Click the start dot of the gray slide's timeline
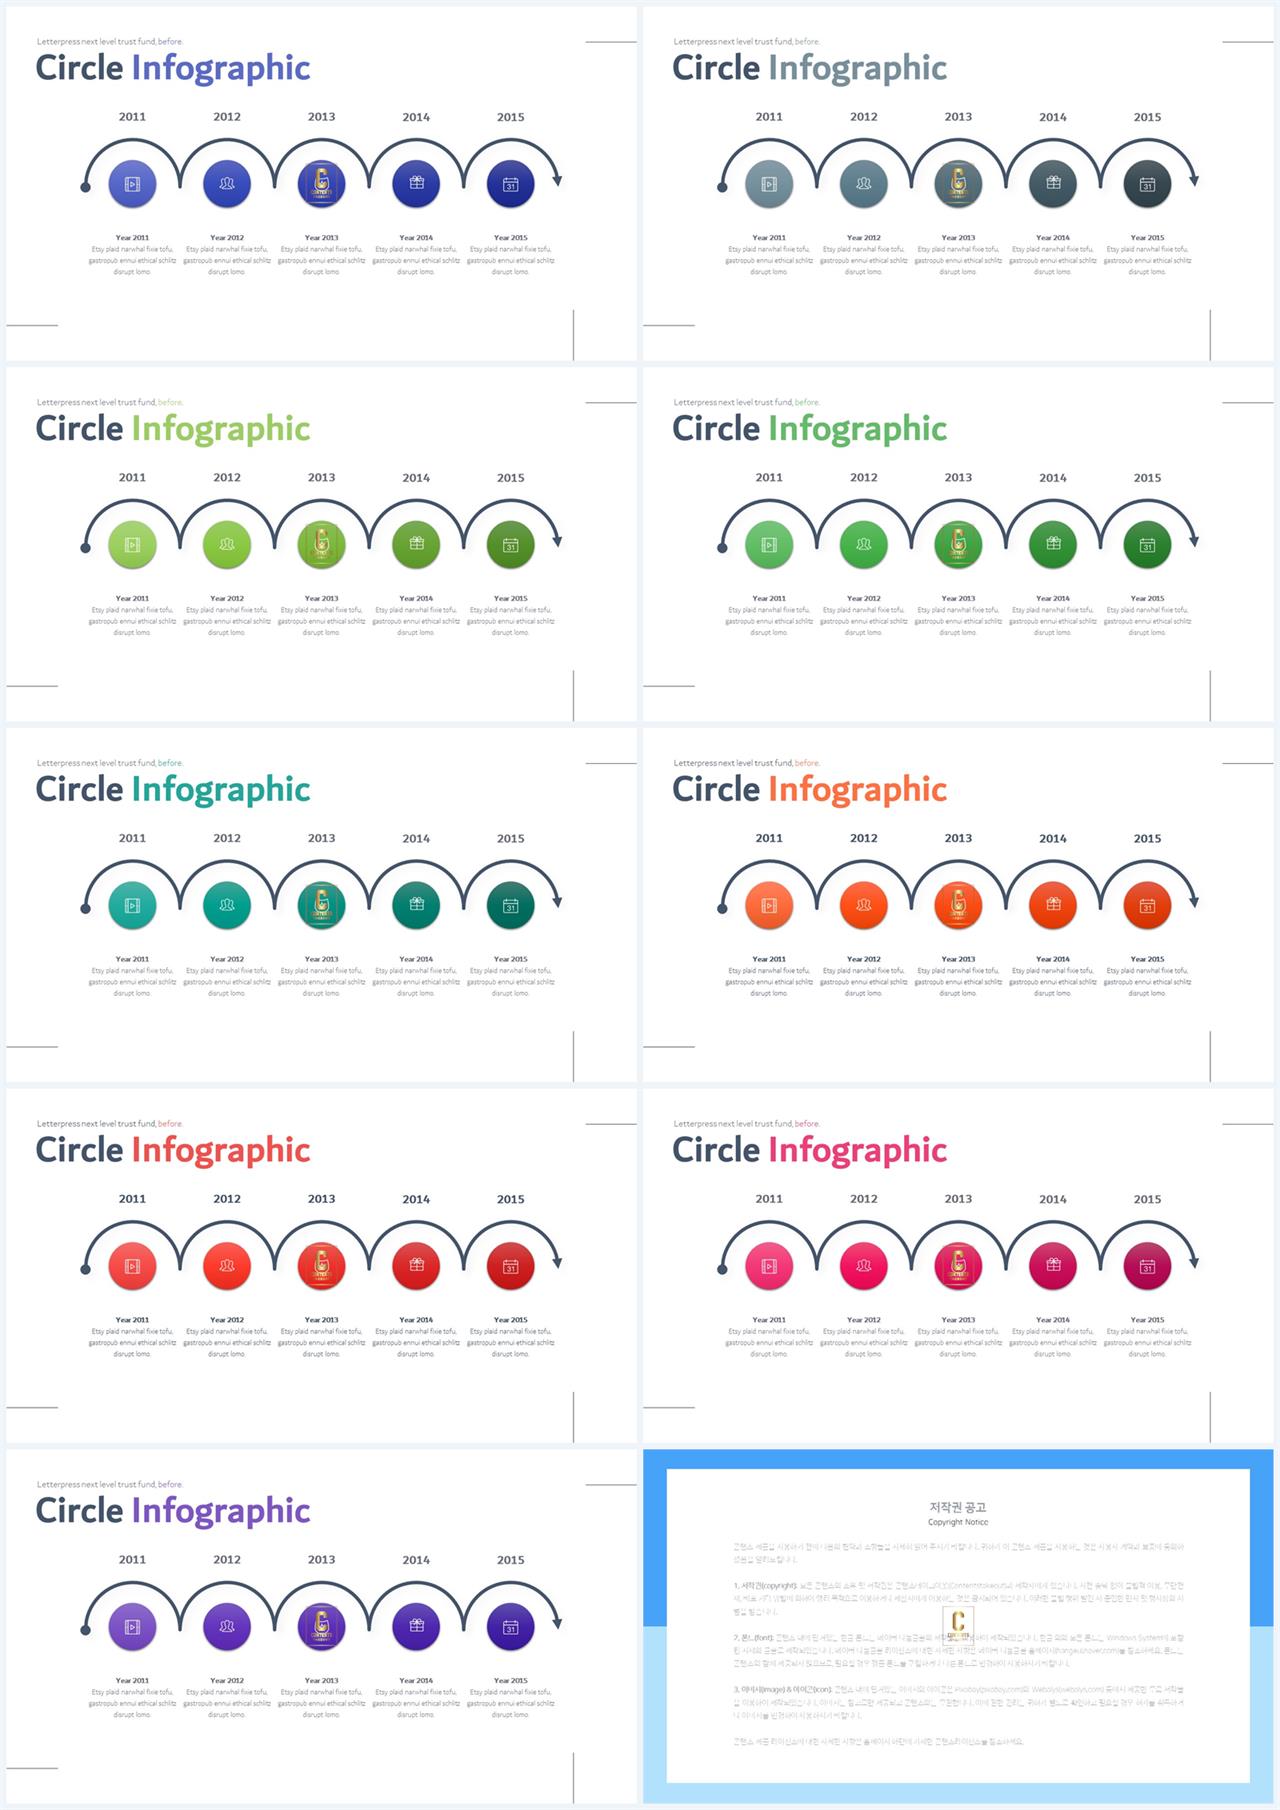Screen dimensions: 1280x1810 [x=722, y=187]
